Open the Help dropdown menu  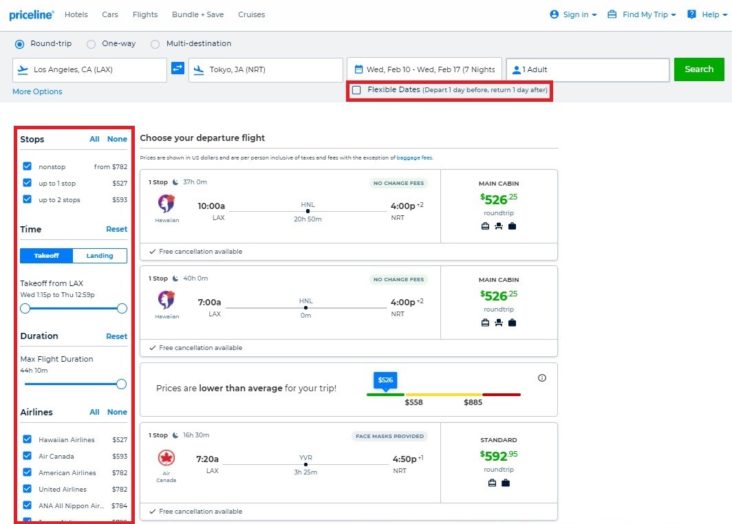point(707,14)
